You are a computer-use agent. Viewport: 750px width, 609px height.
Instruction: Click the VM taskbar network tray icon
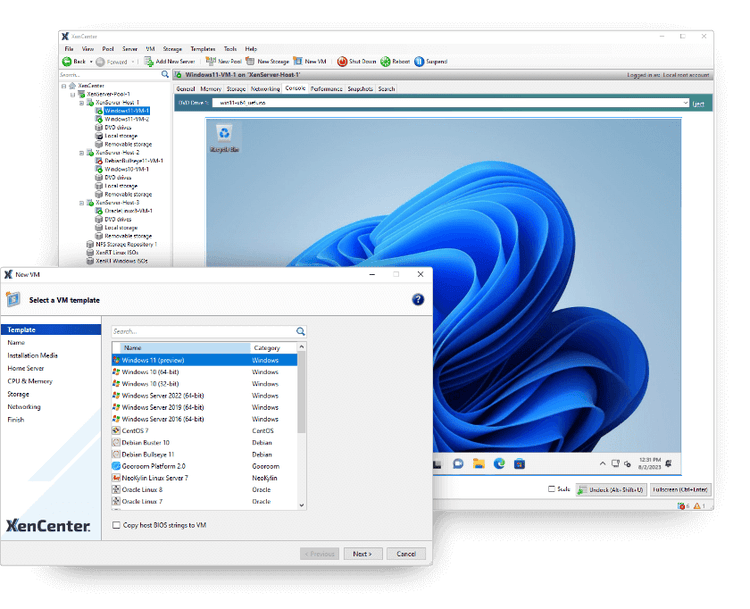pos(616,464)
